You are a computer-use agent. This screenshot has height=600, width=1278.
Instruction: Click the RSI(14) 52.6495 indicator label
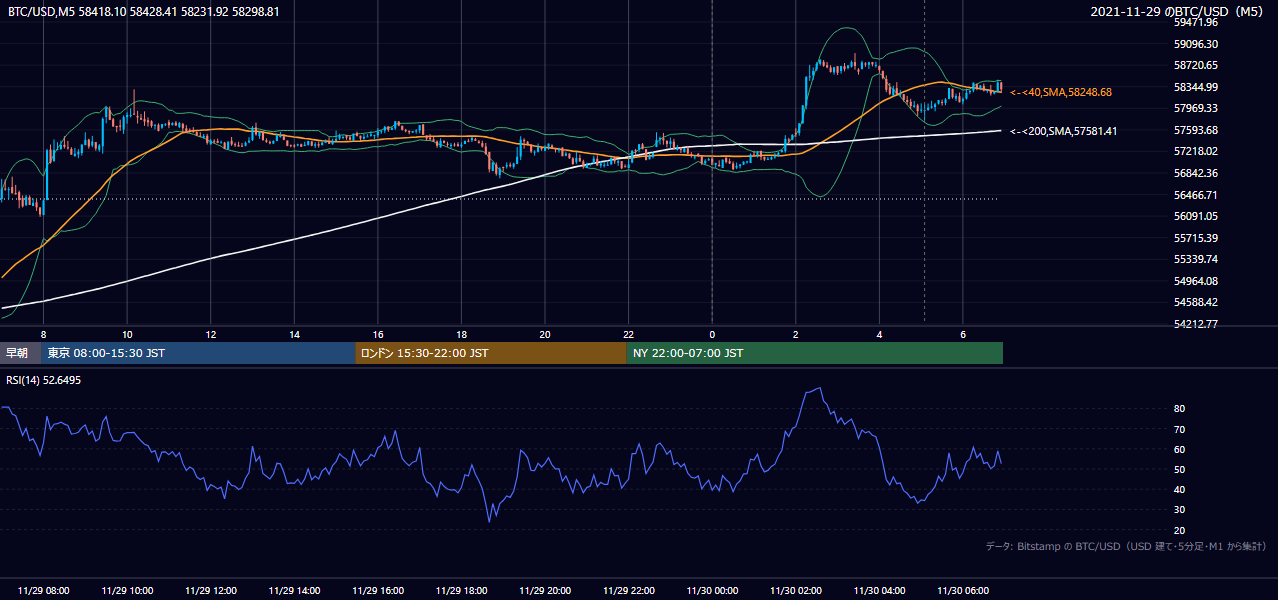44,381
